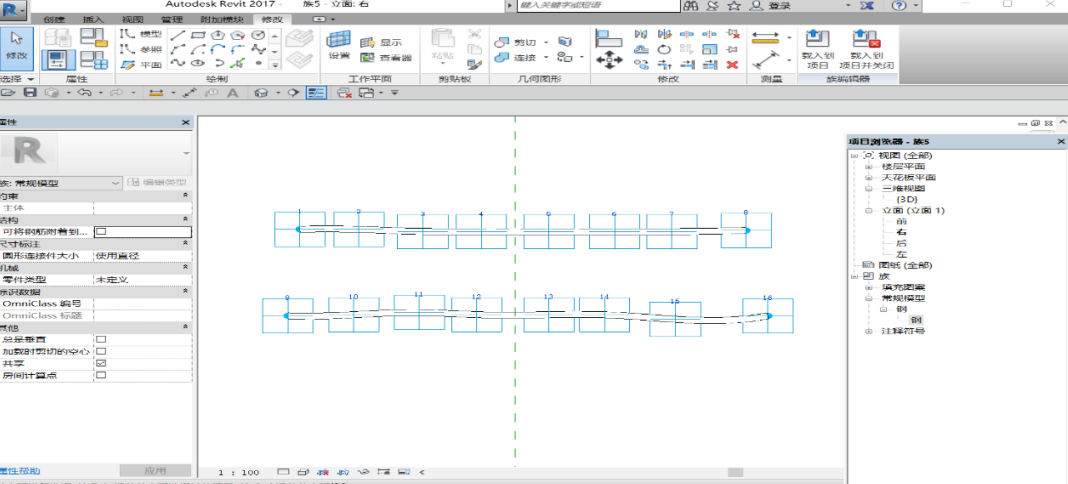The image size is (1068, 484).
Task: Click the Save floppy disk icon
Action: [29, 93]
